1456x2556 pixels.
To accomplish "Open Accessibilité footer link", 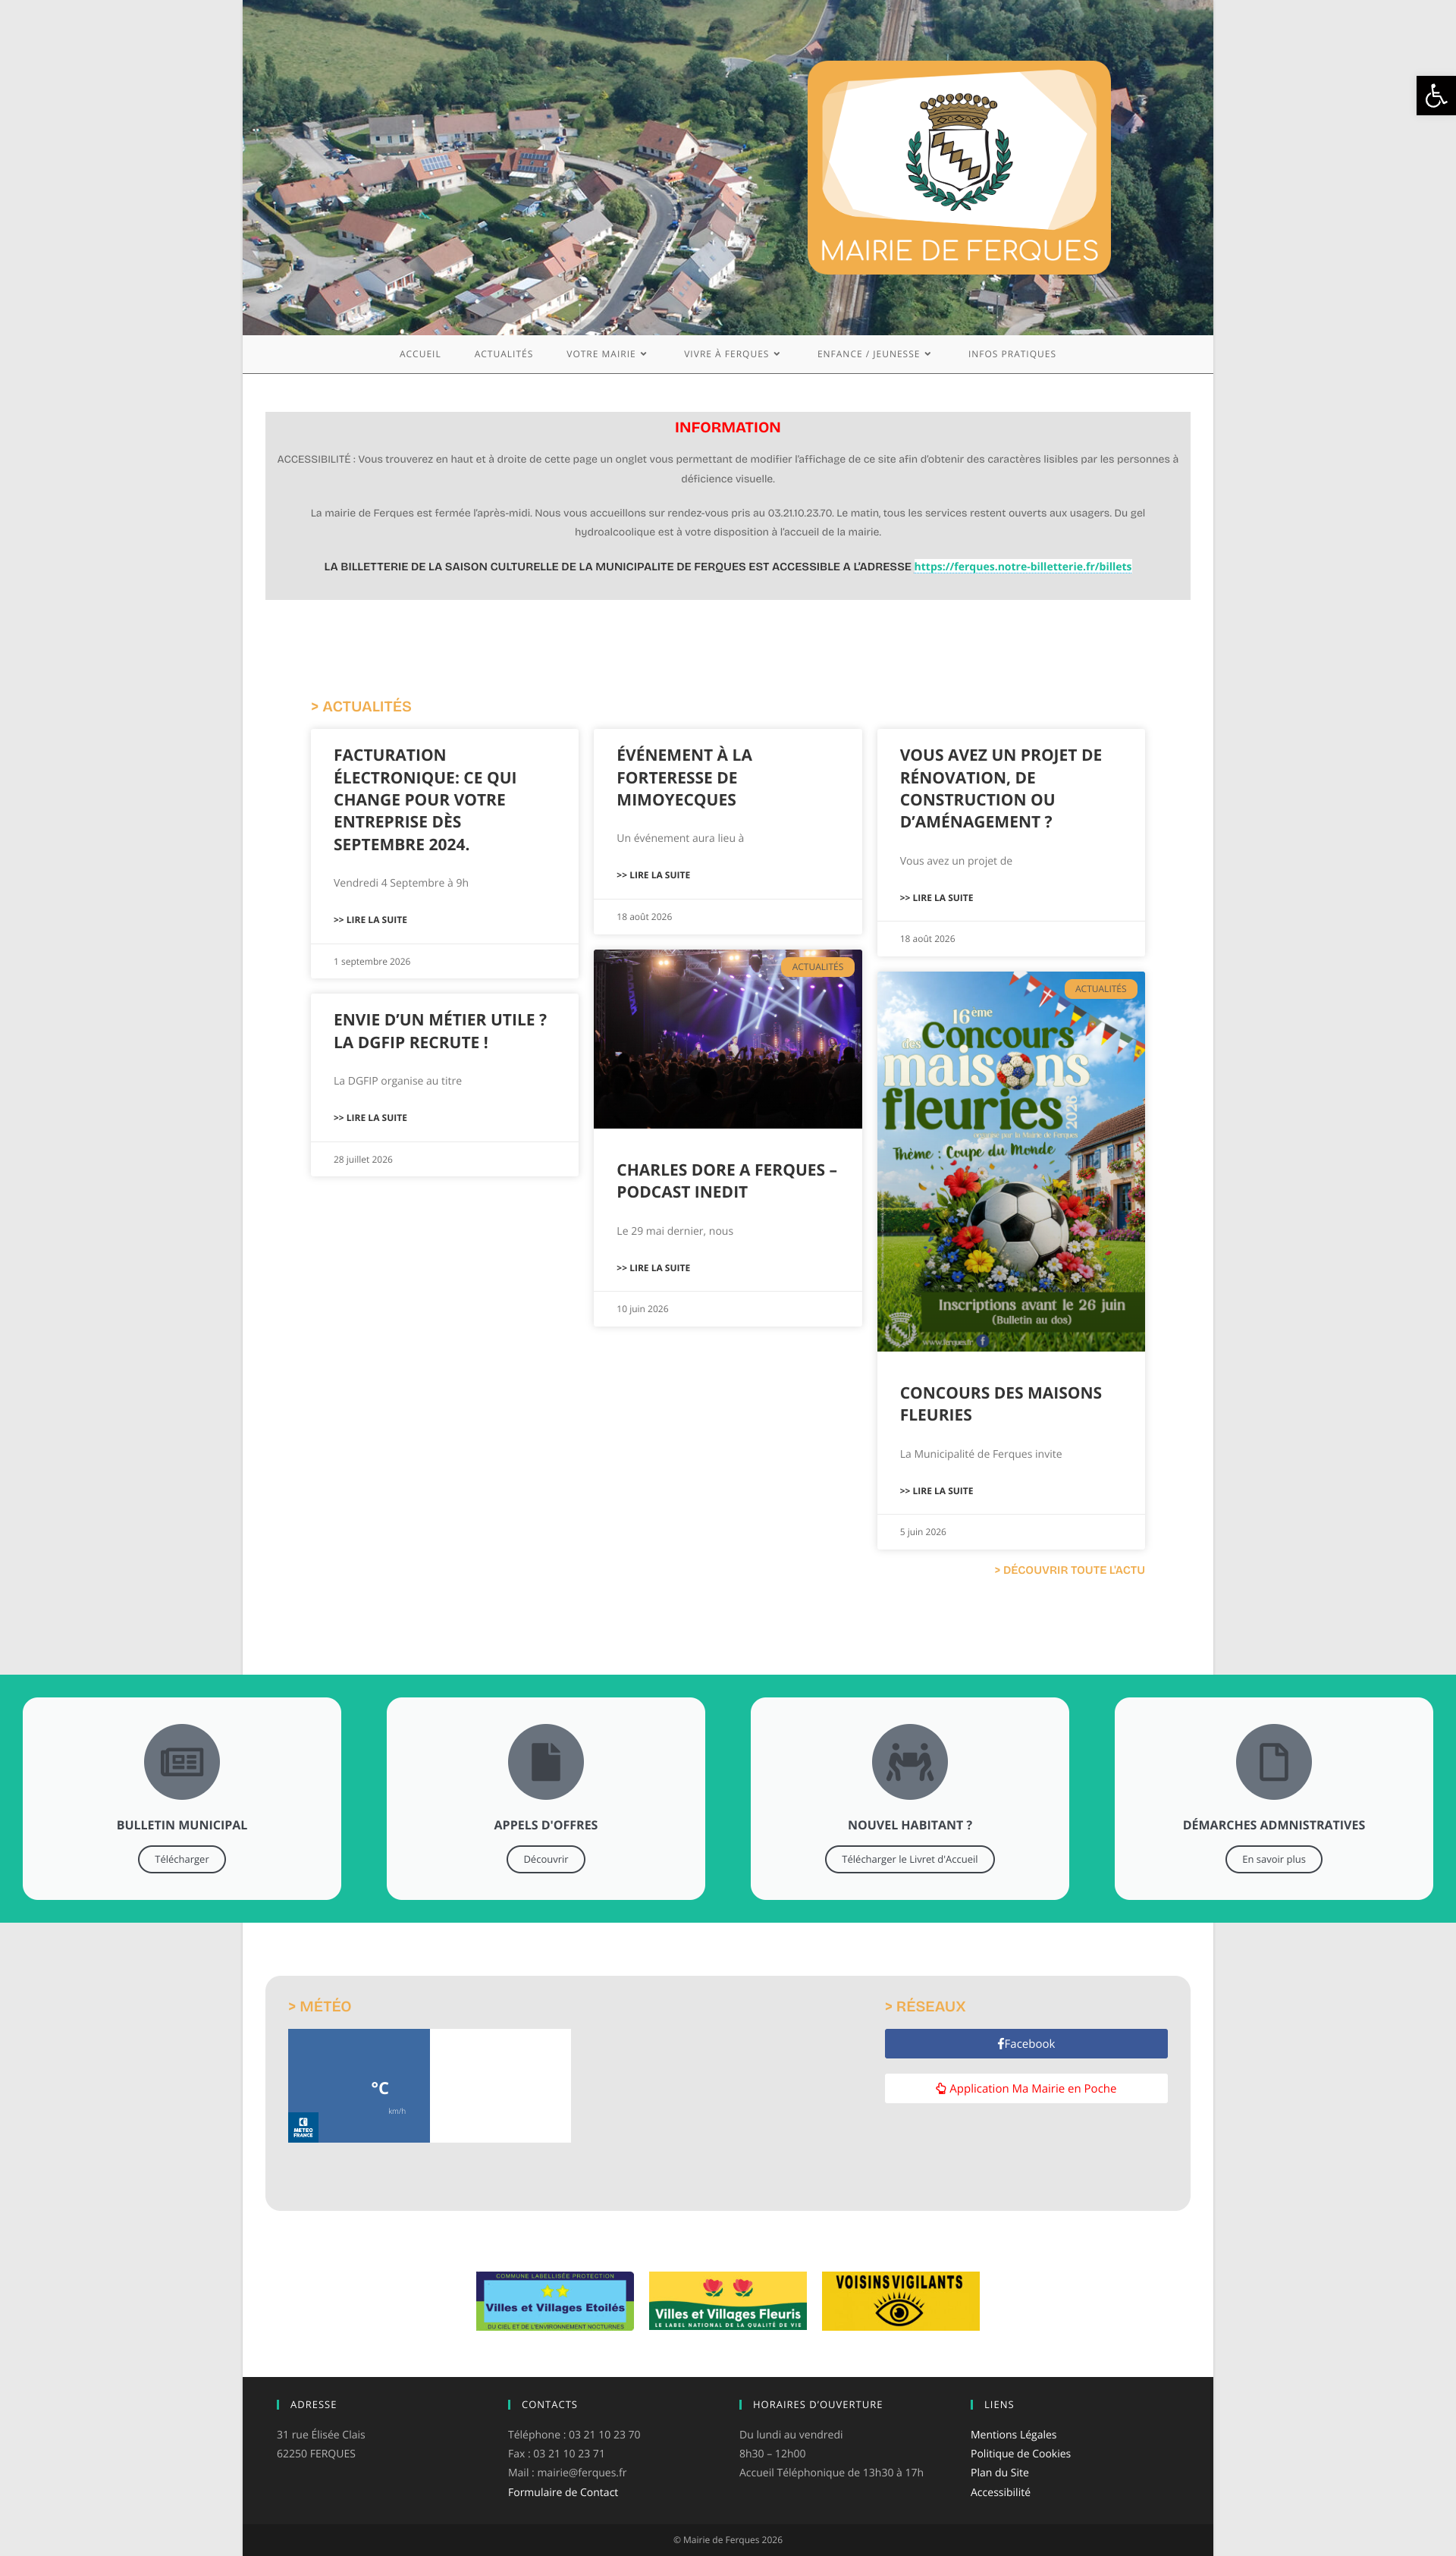I will click(1000, 2492).
